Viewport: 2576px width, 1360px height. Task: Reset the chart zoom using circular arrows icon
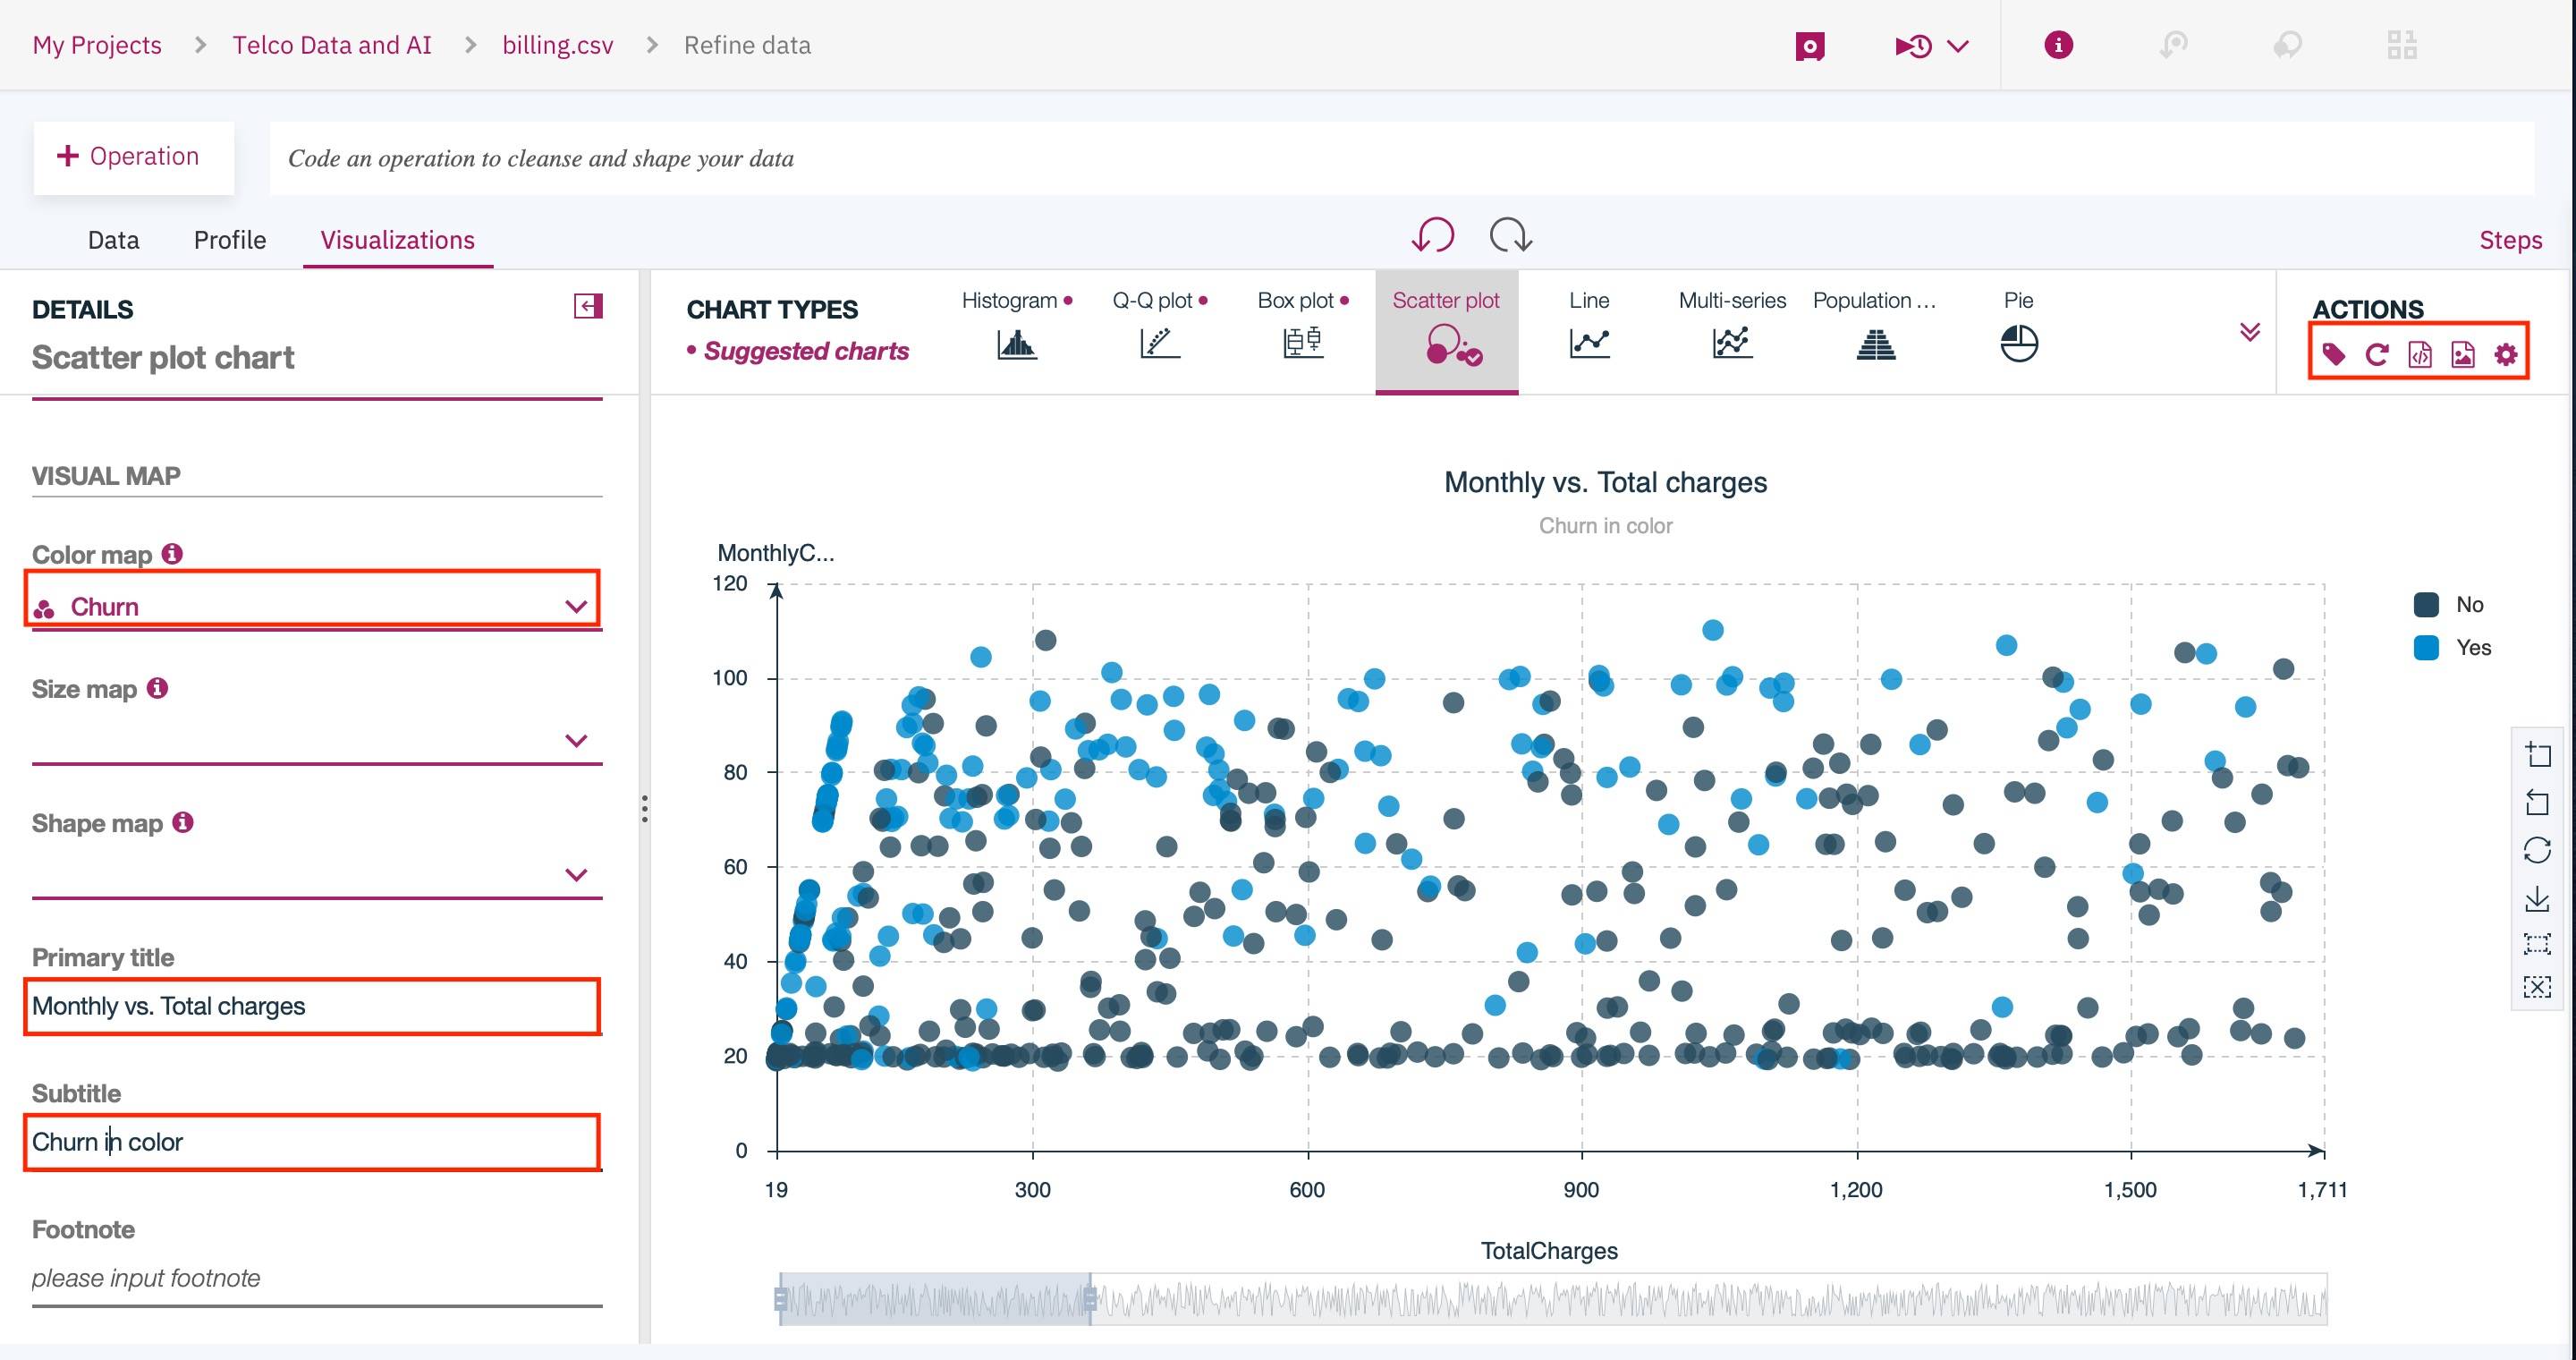(2539, 850)
